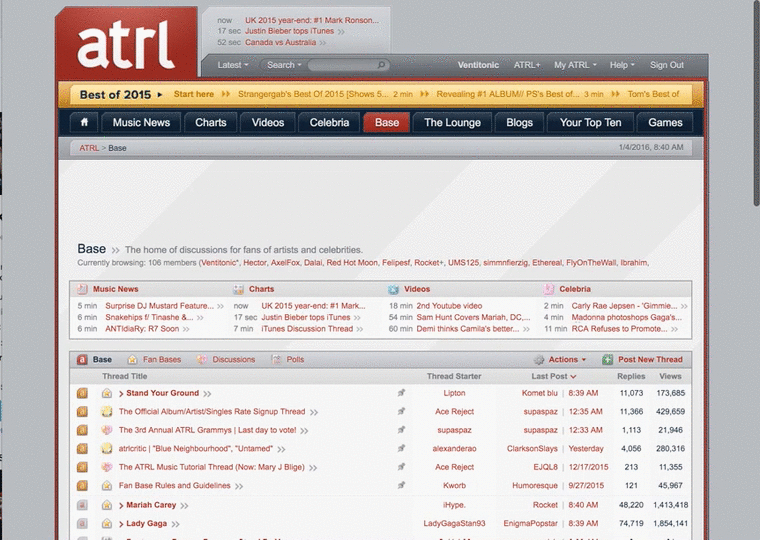Switch to the Celebria tab

coord(329,123)
